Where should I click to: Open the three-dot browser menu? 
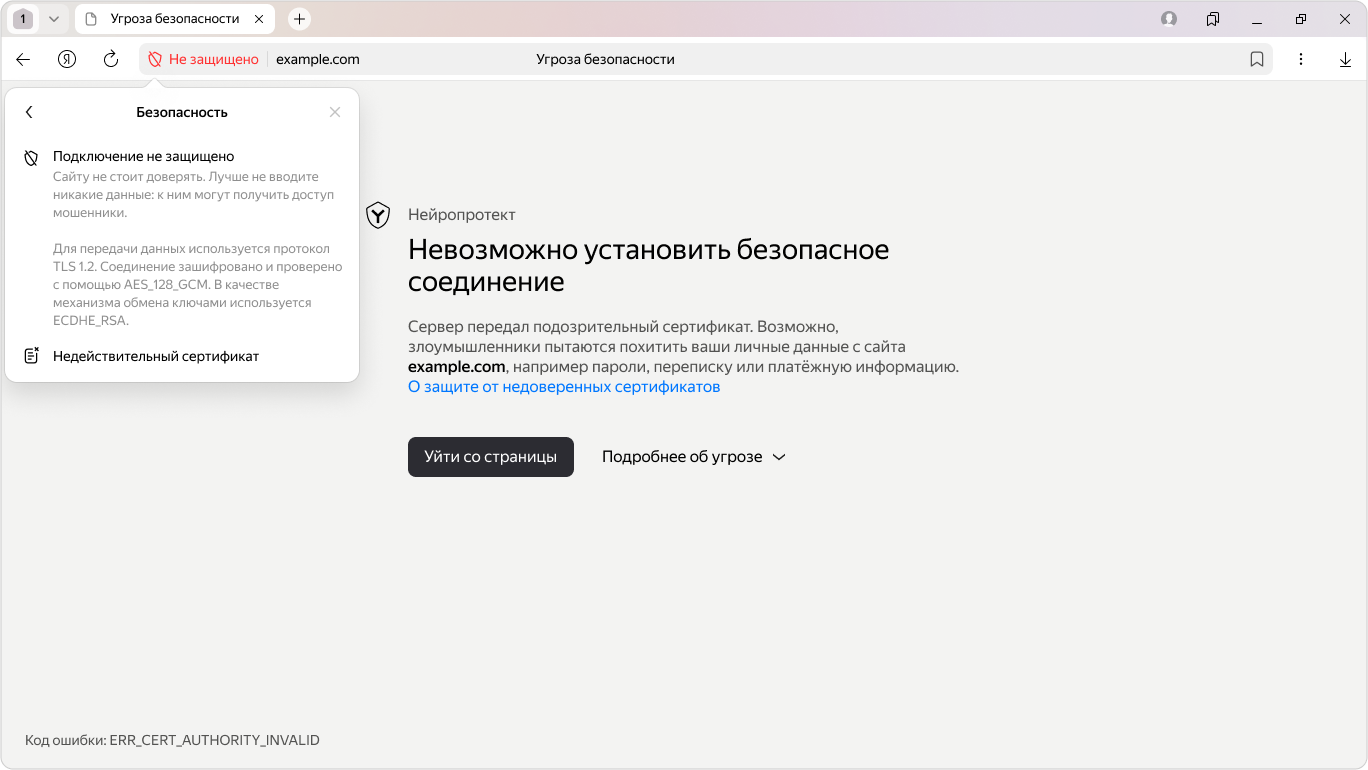pyautogui.click(x=1301, y=60)
